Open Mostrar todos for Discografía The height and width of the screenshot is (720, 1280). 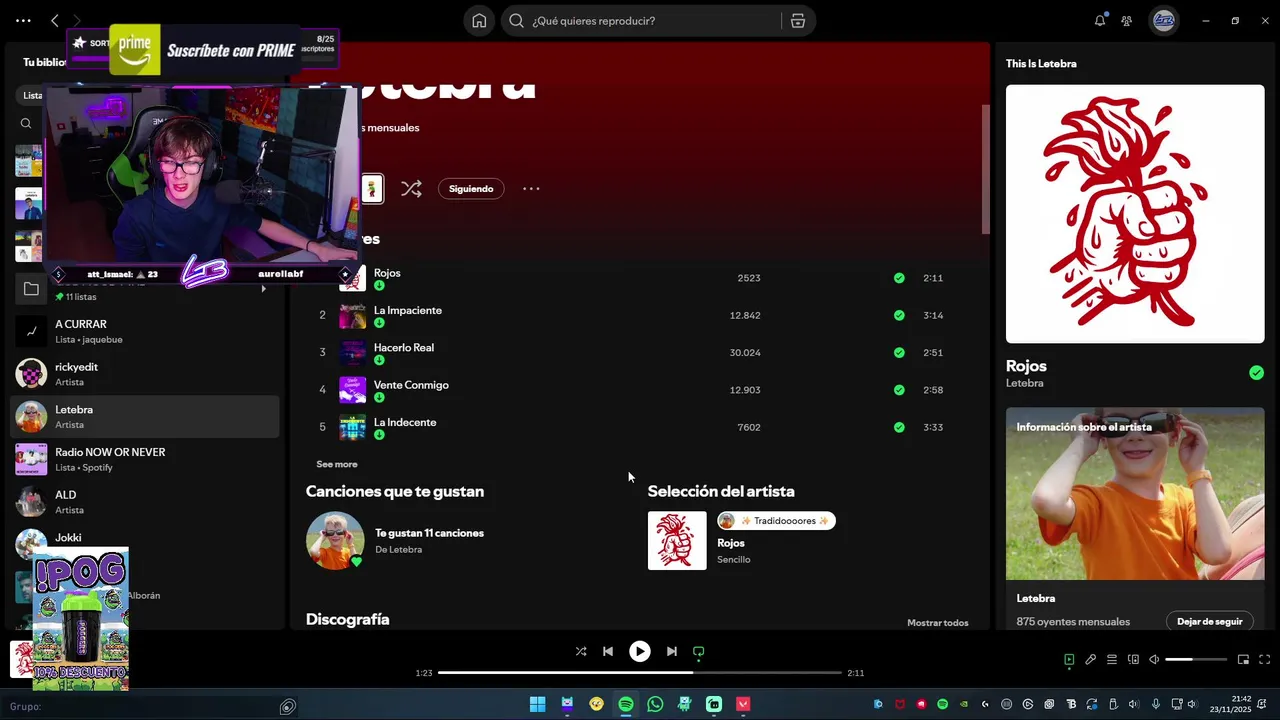coord(938,623)
